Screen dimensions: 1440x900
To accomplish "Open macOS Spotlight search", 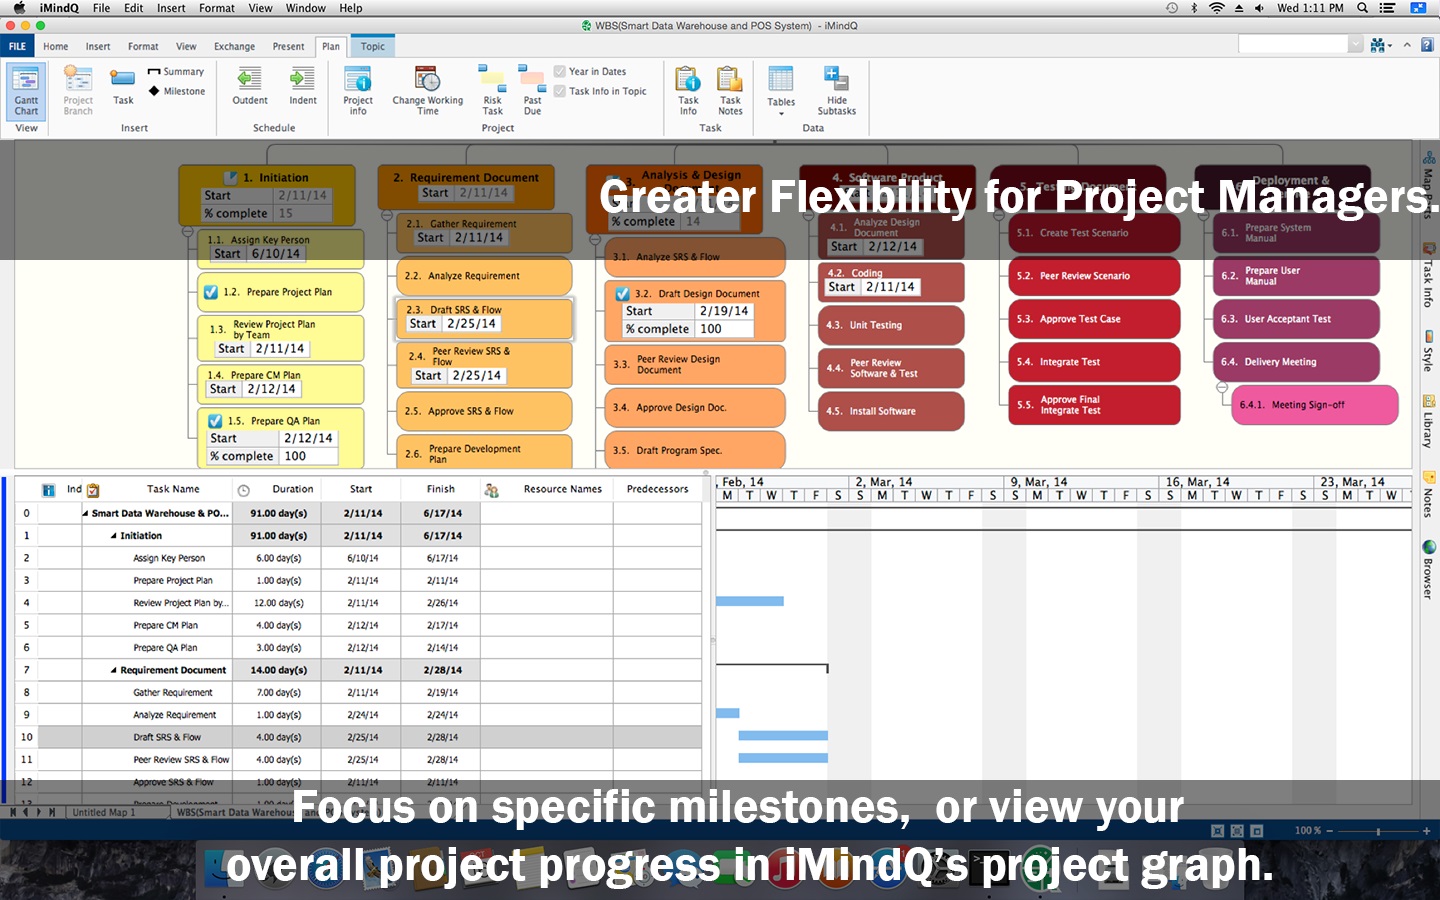I will 1362,8.
